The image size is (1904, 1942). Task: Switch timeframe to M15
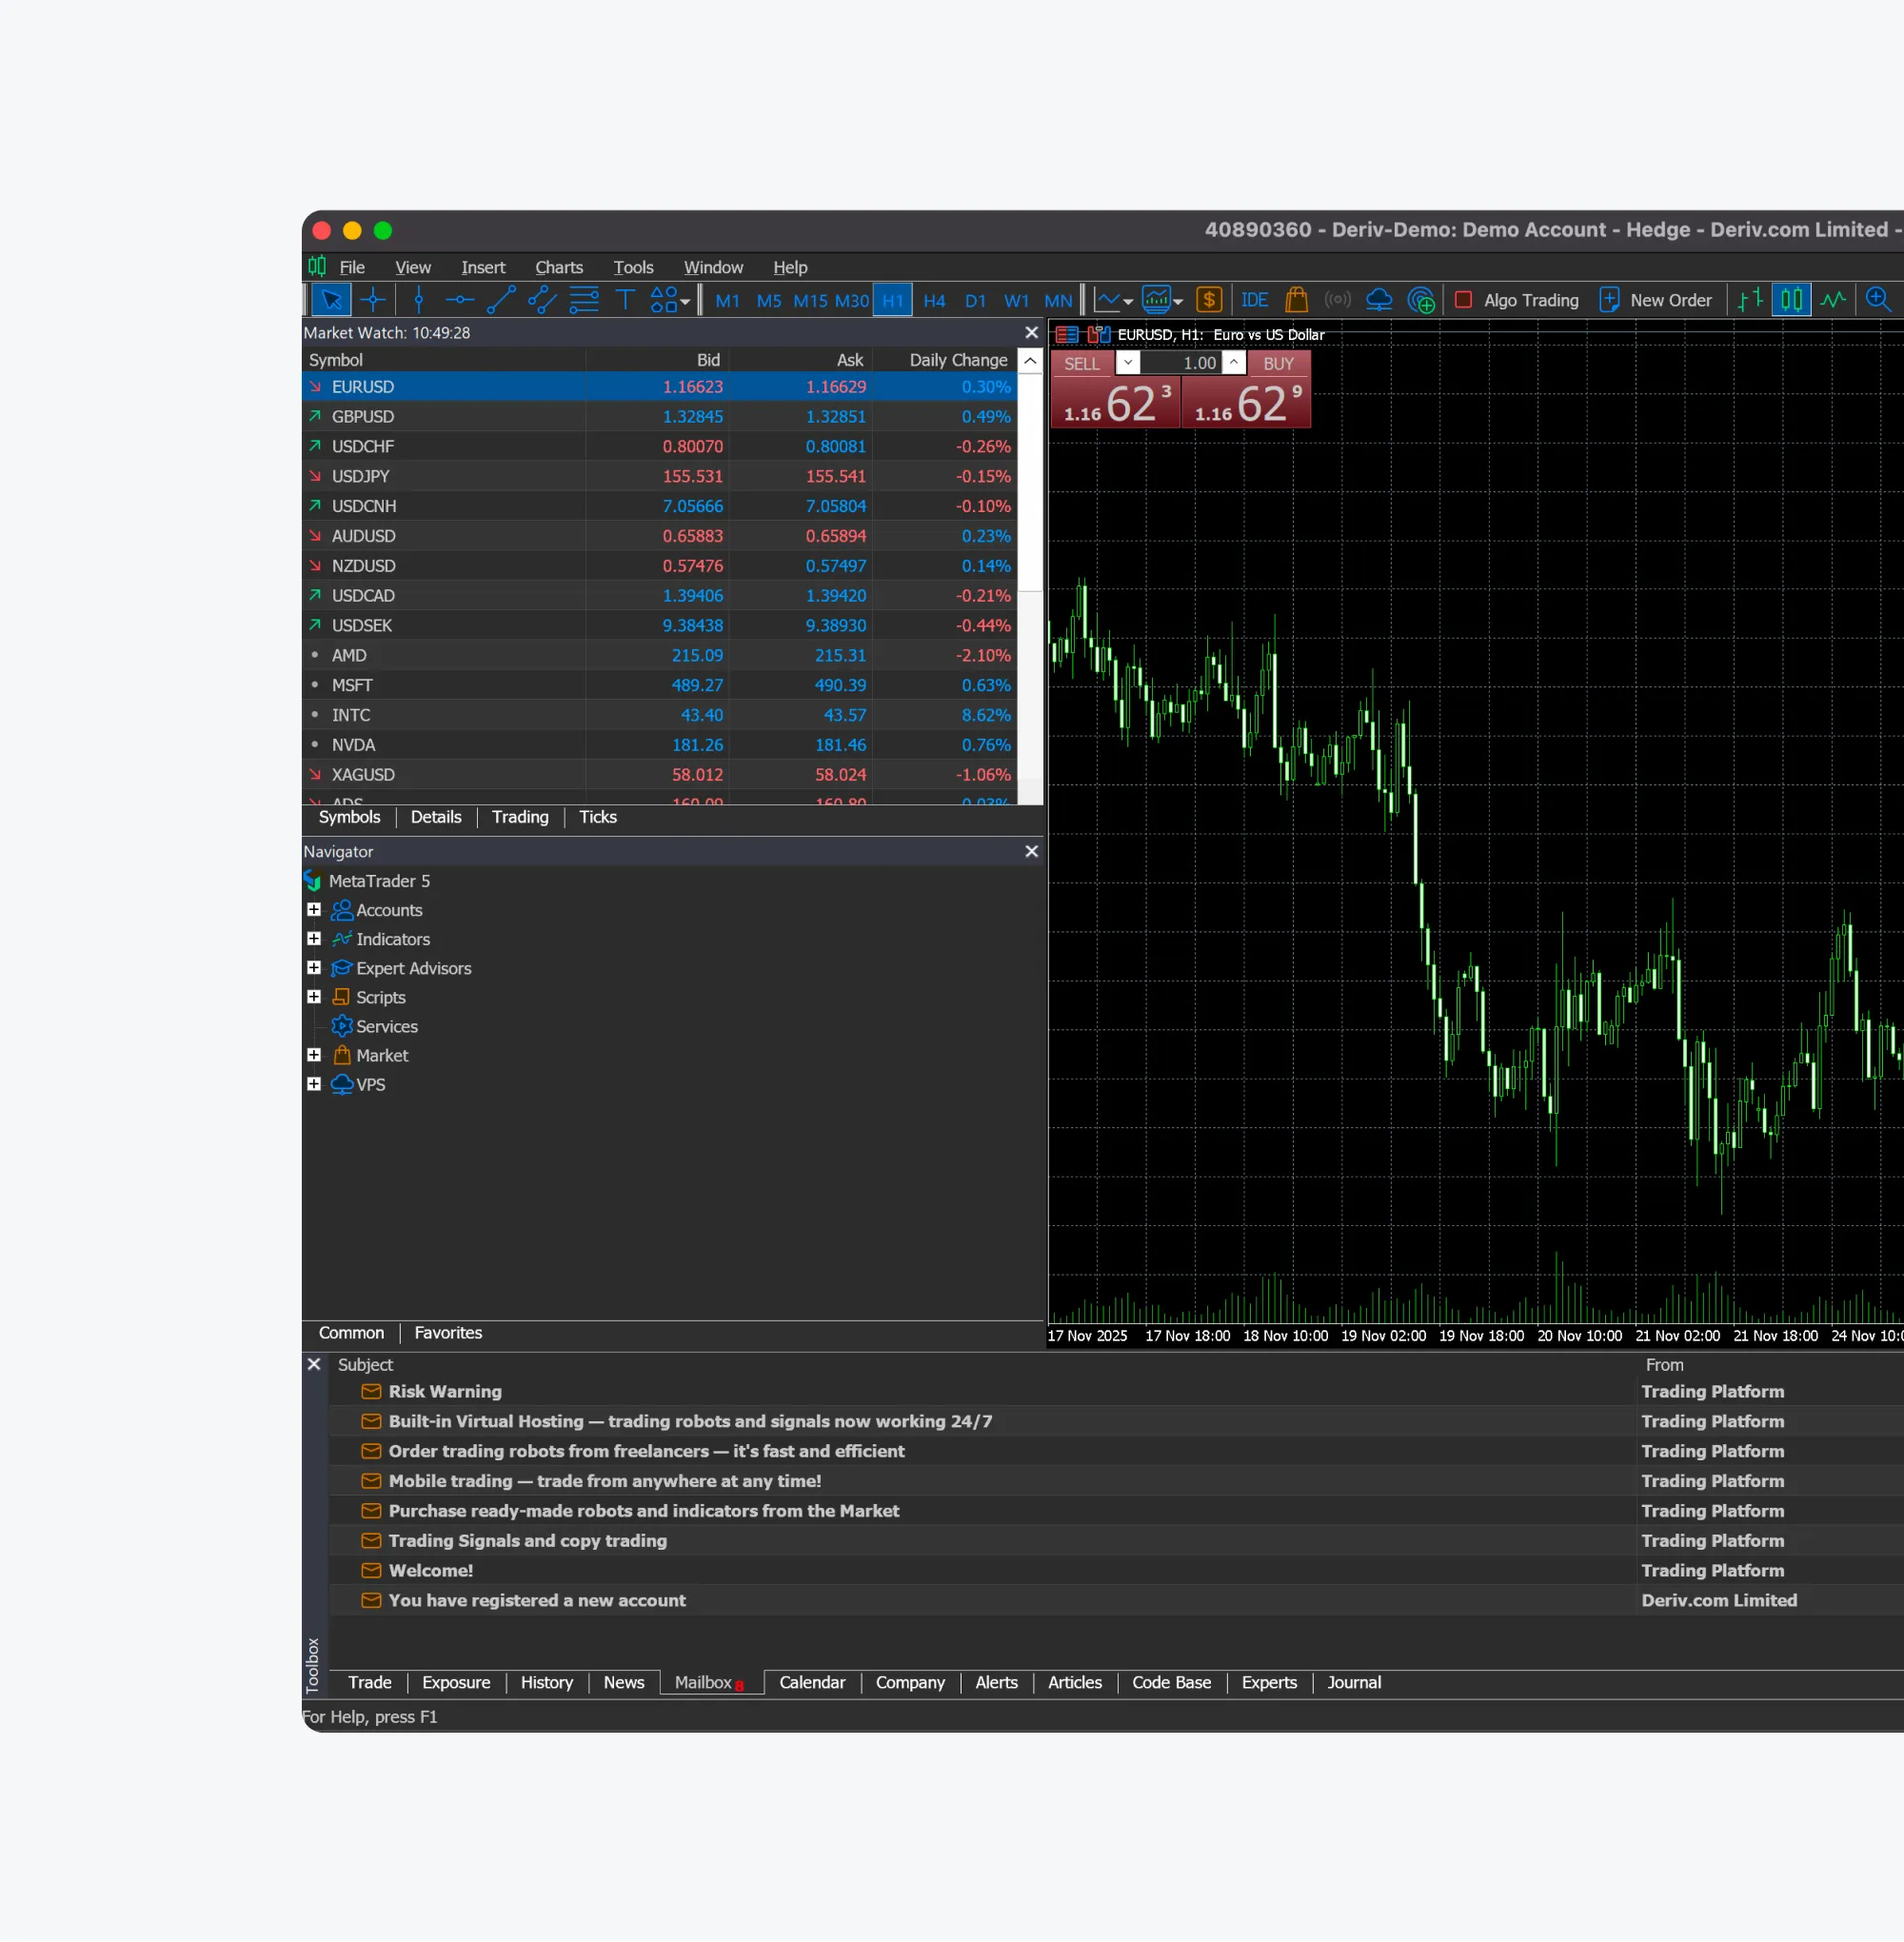811,300
